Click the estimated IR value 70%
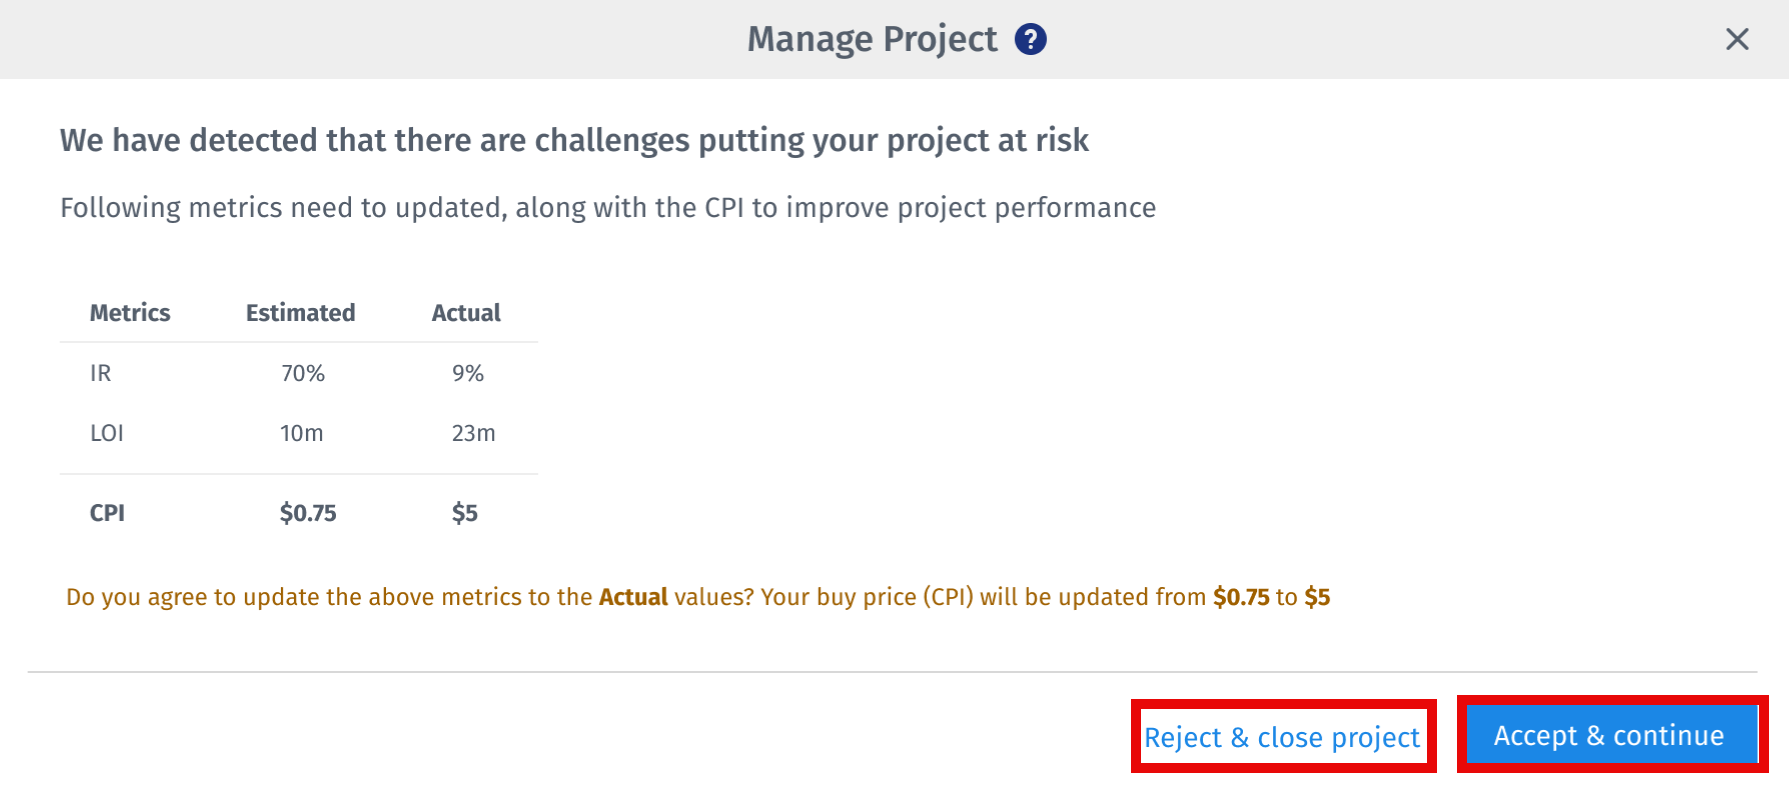The width and height of the screenshot is (1789, 797). (303, 373)
